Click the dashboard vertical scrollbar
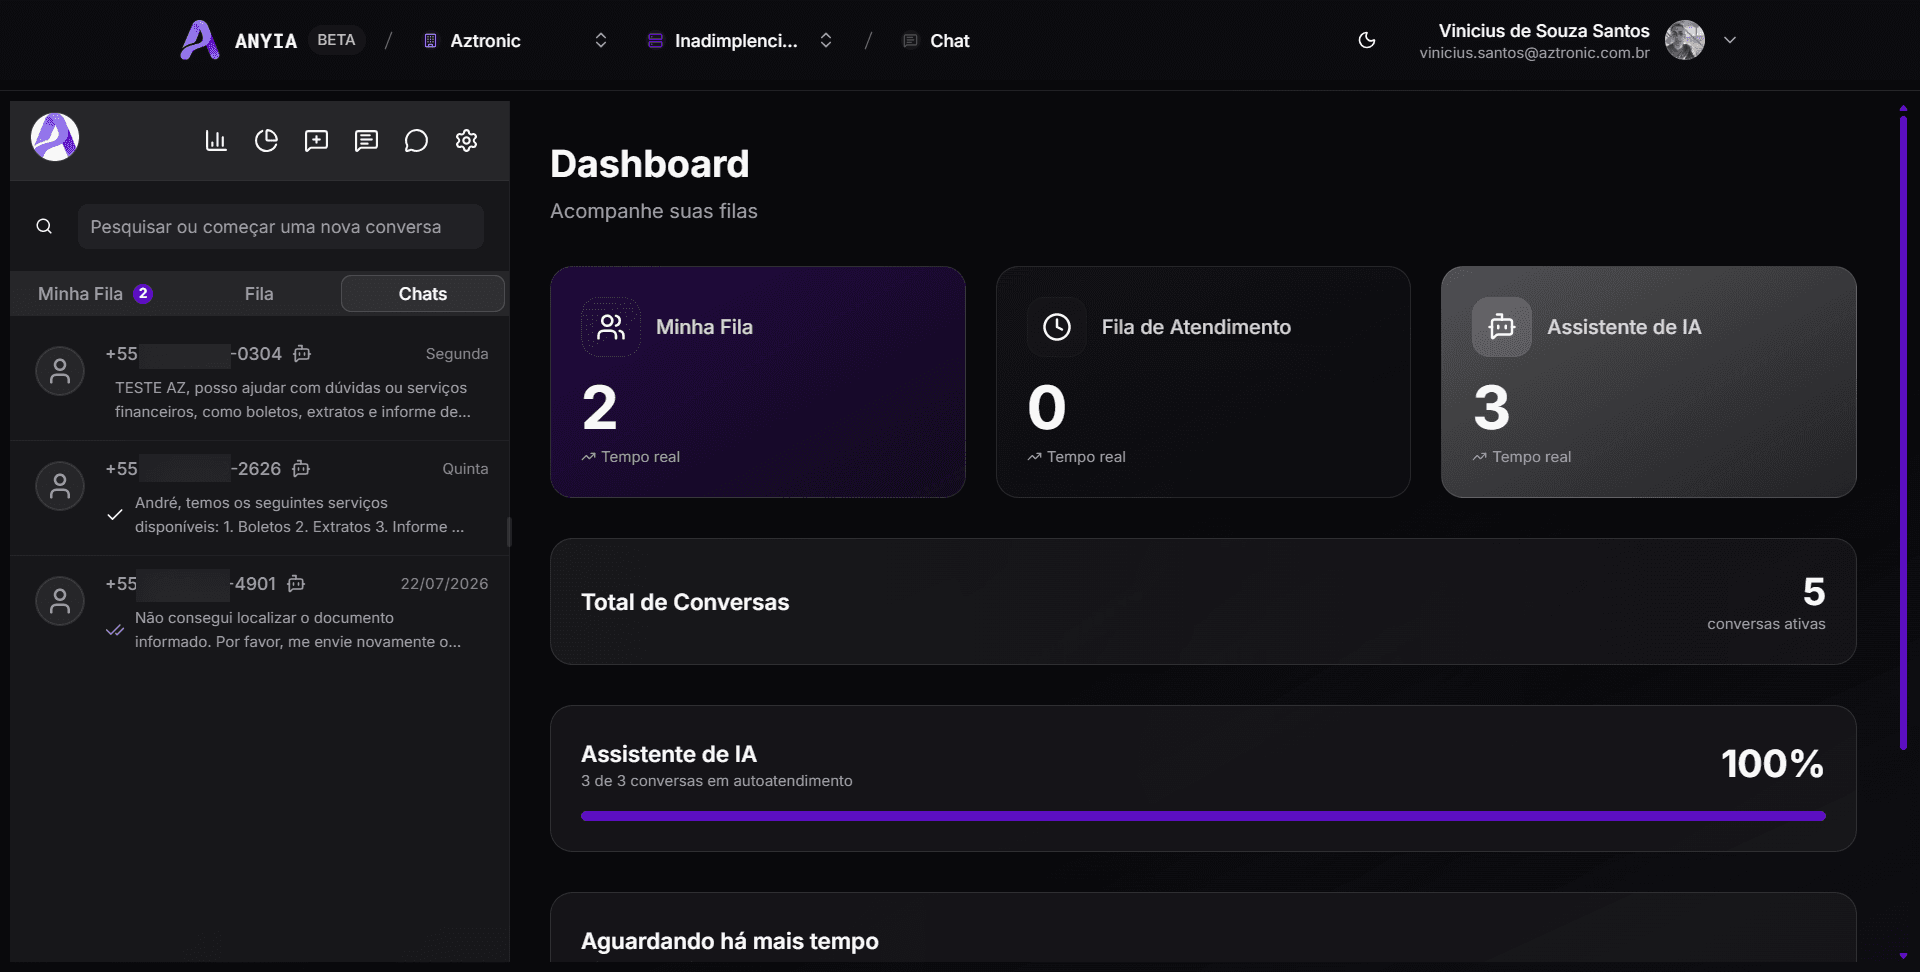The image size is (1920, 972). [x=1903, y=431]
